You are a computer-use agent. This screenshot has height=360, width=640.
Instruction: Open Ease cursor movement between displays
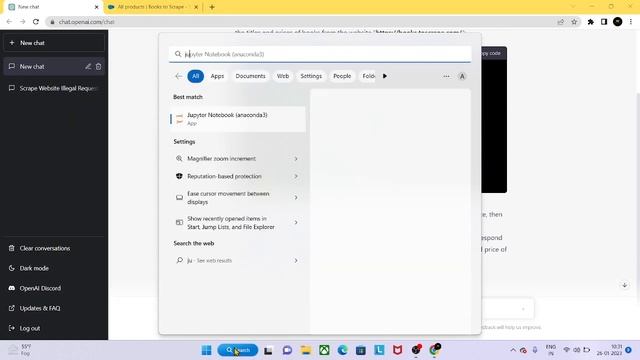238,198
